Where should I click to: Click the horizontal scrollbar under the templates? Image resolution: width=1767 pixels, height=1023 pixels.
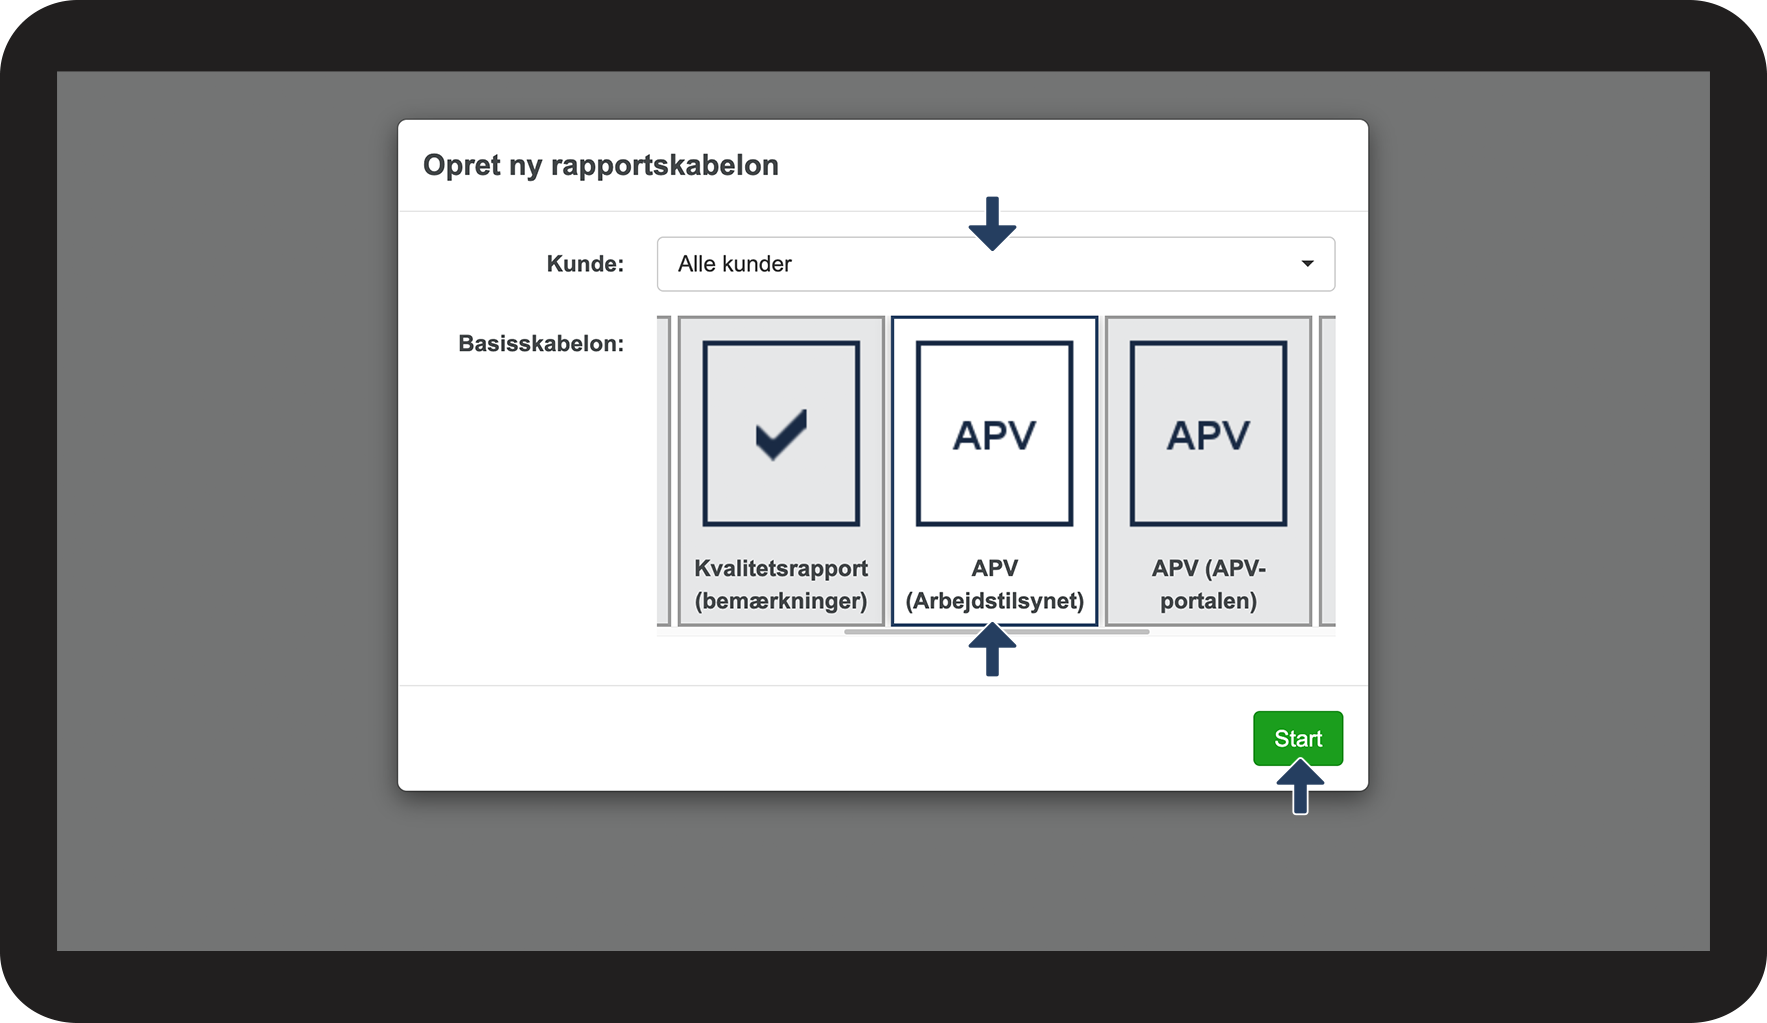[996, 632]
